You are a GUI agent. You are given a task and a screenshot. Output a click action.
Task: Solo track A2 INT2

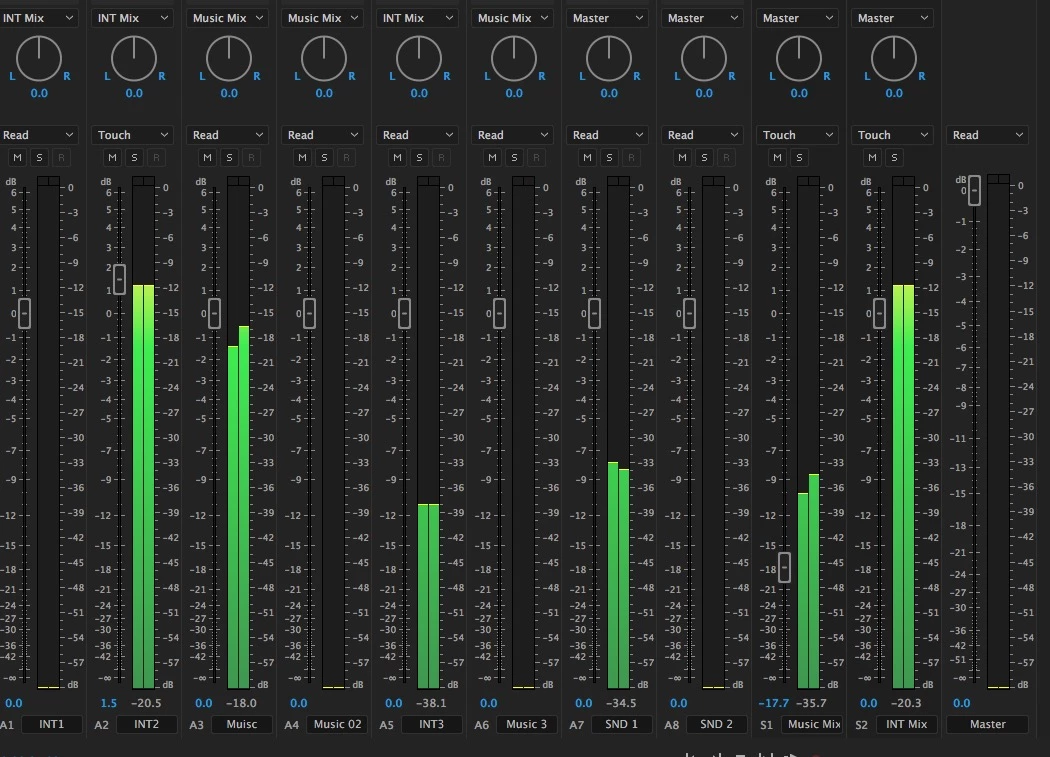click(135, 157)
